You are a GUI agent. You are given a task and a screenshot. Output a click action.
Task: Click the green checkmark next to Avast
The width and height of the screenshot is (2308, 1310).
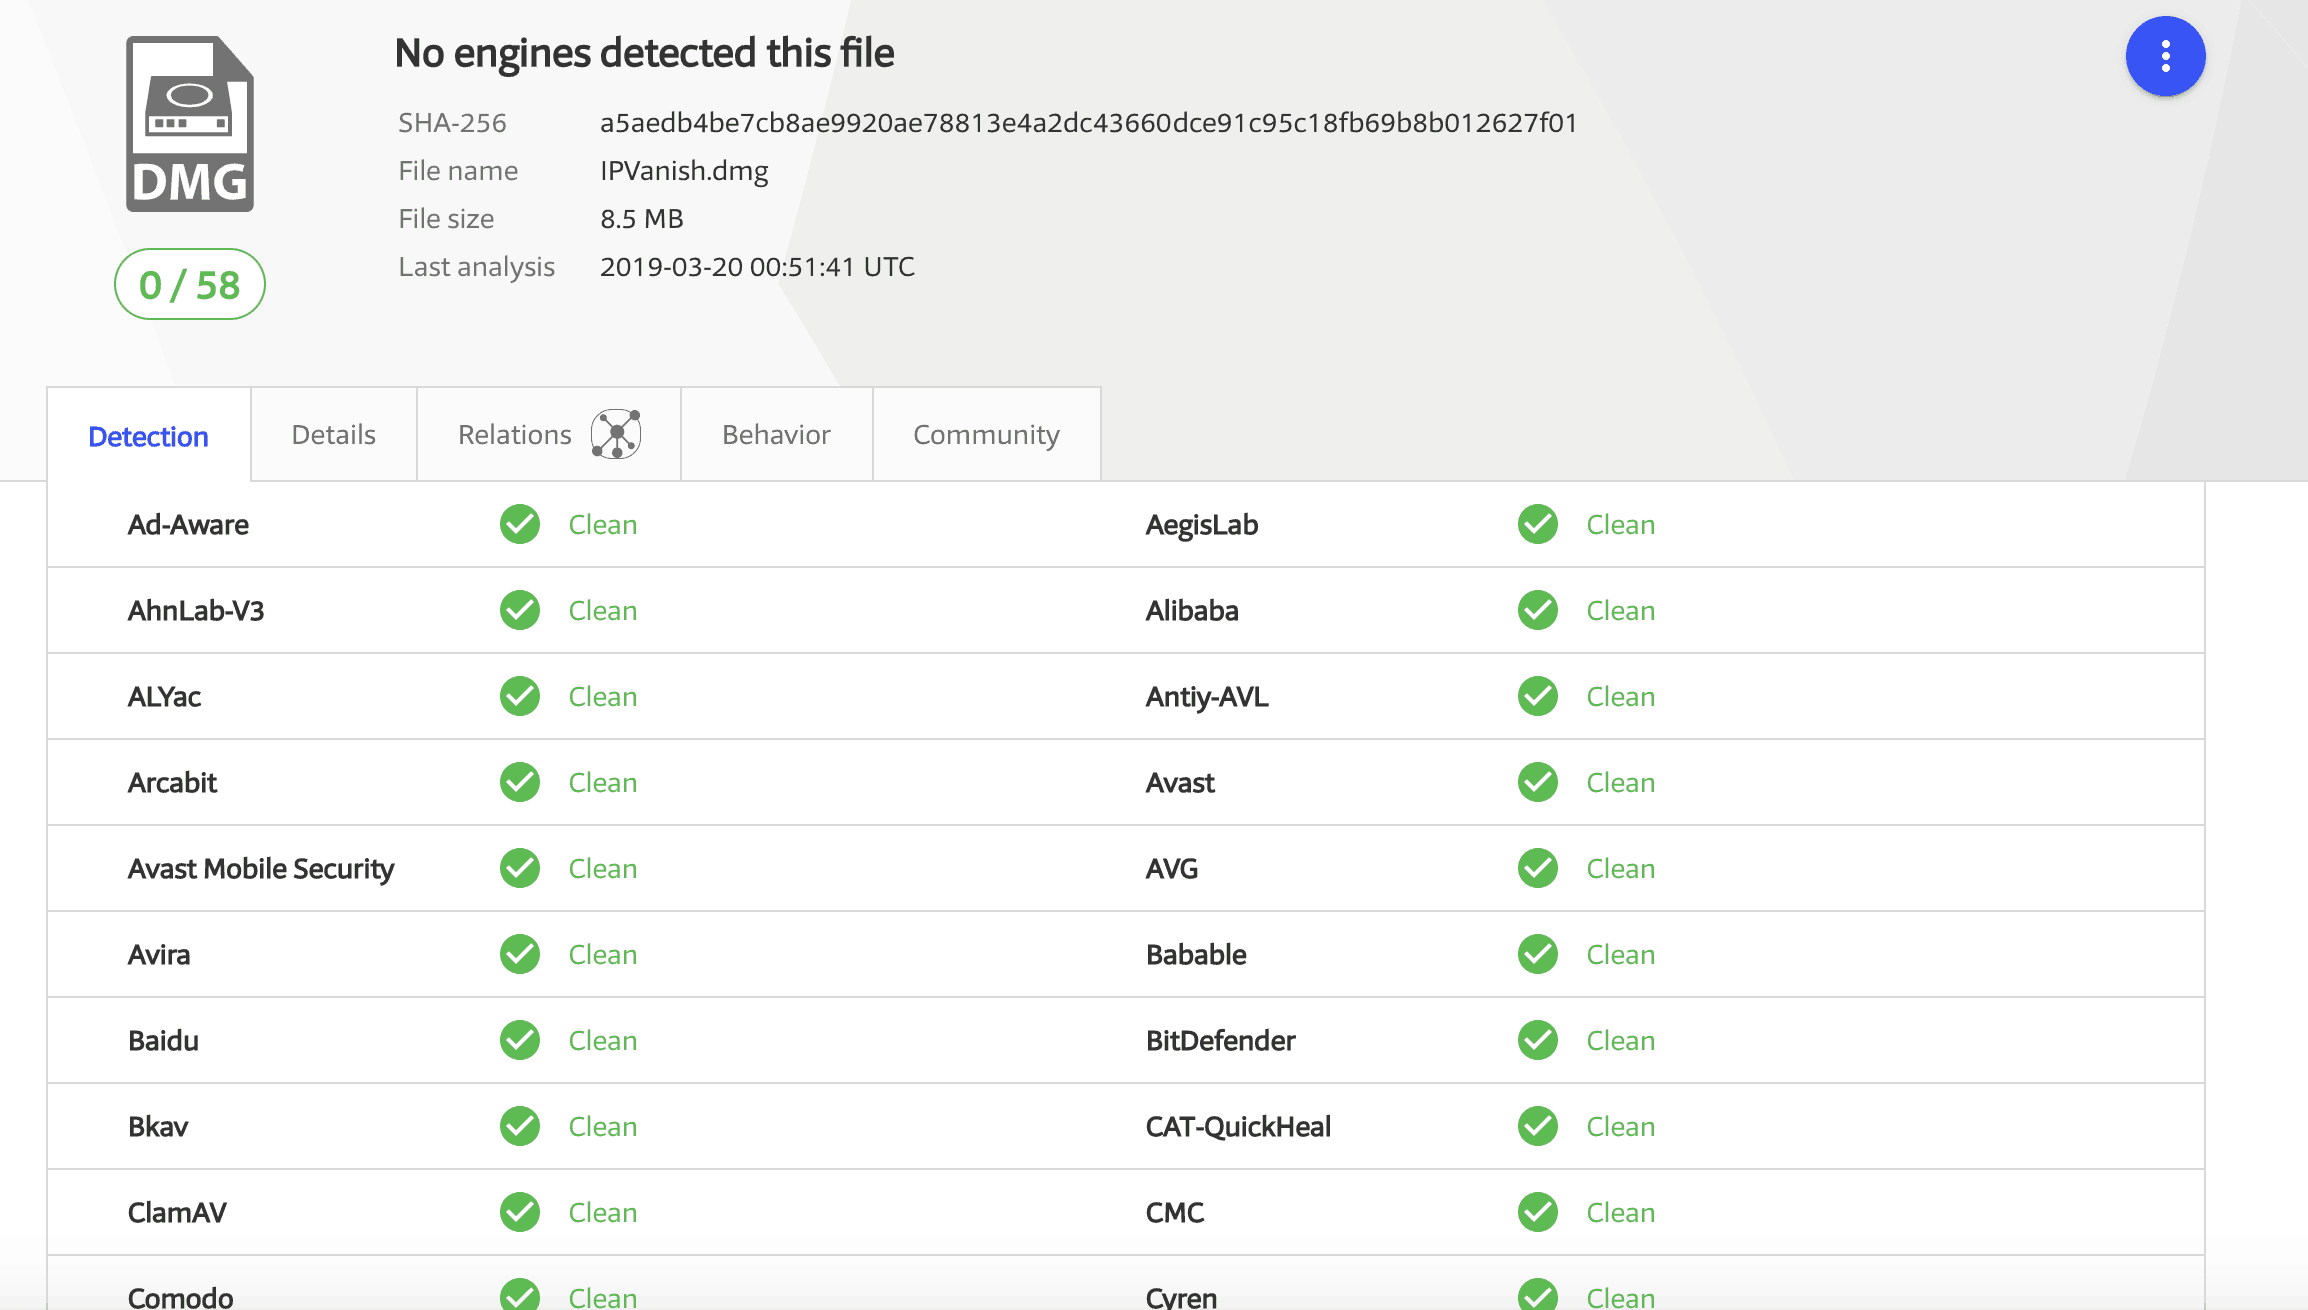tap(1538, 782)
